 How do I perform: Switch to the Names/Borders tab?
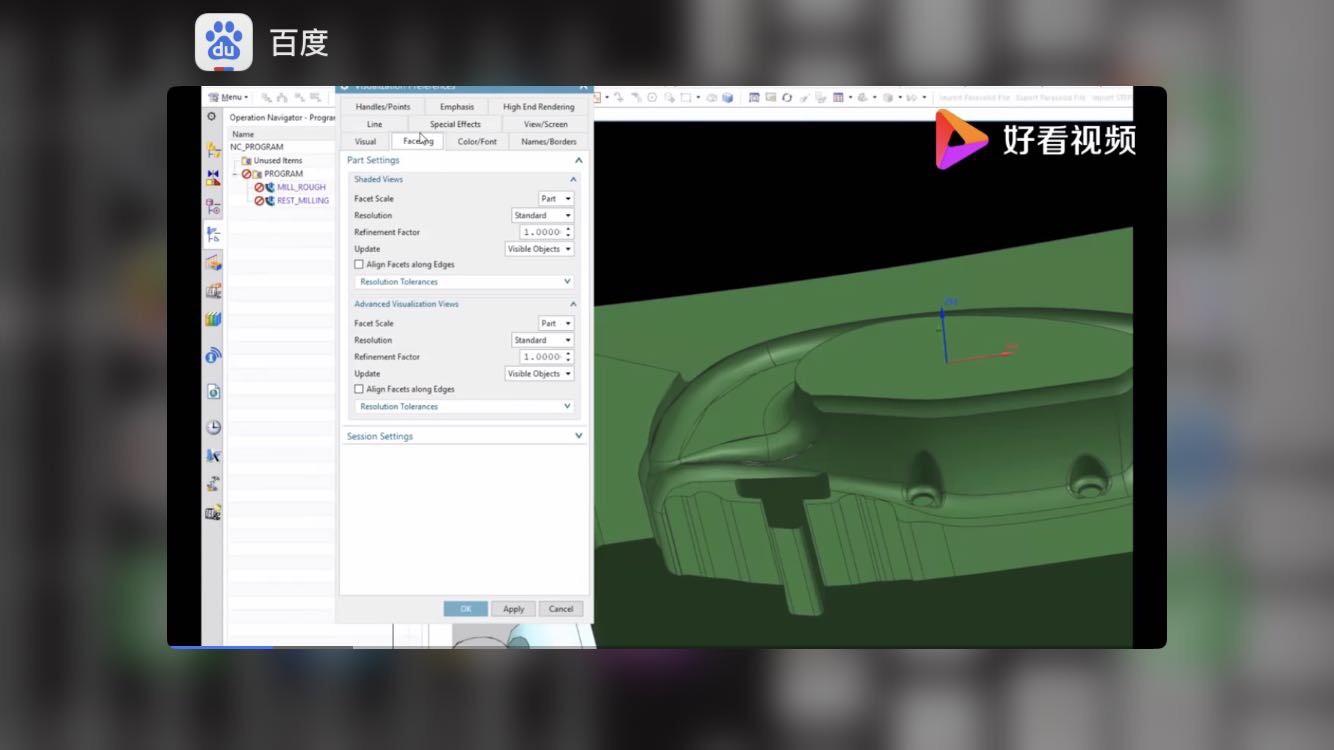coord(549,142)
